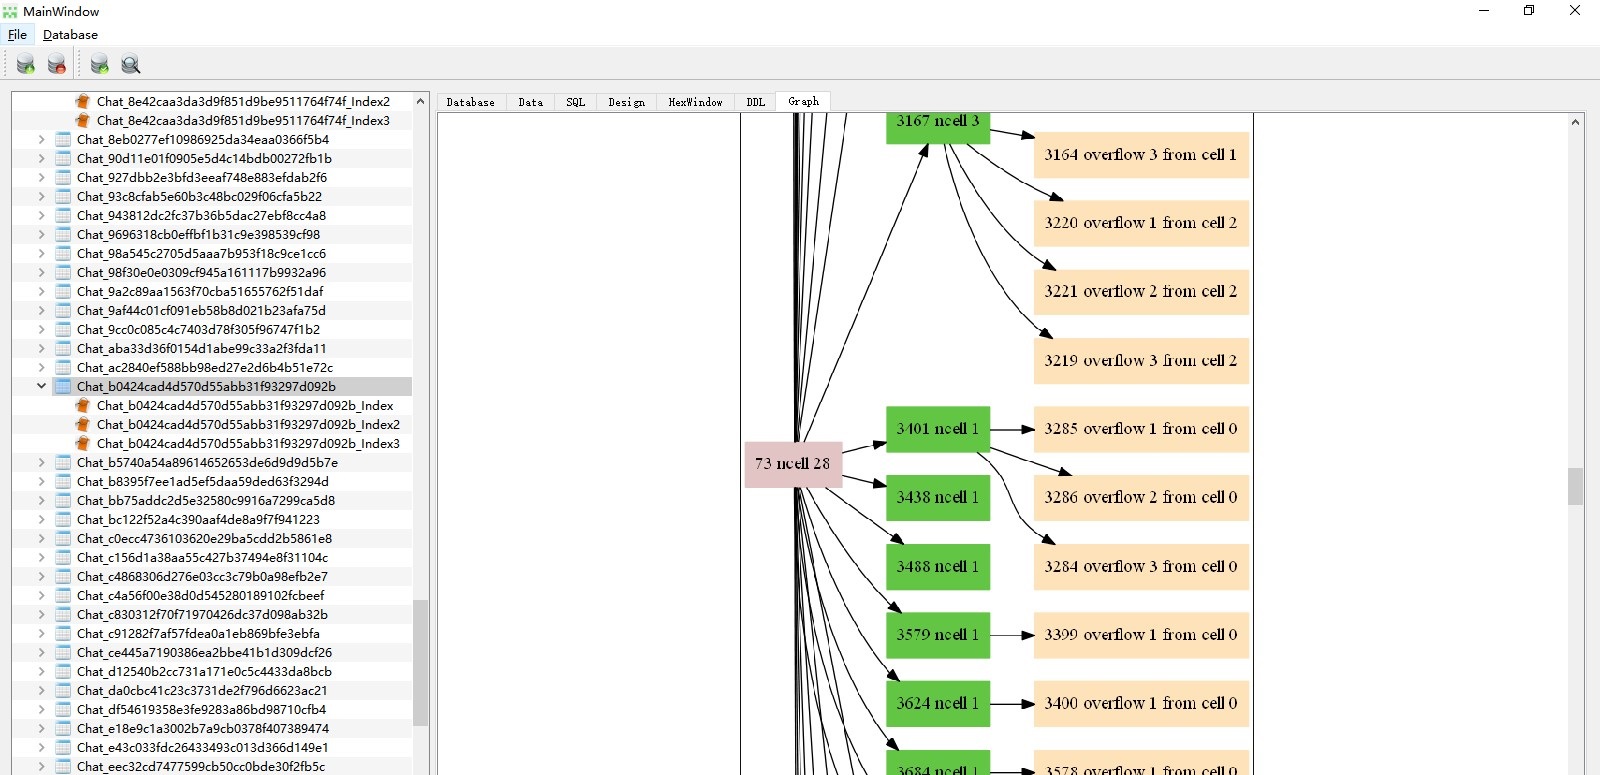The image size is (1601, 775).
Task: Click table icon of Chat_c0ecc4736103620e29ba5cdd2b5861e8
Action: tap(63, 538)
